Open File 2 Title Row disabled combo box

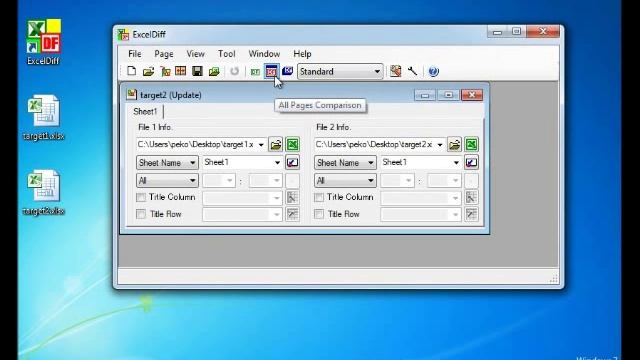coord(421,215)
